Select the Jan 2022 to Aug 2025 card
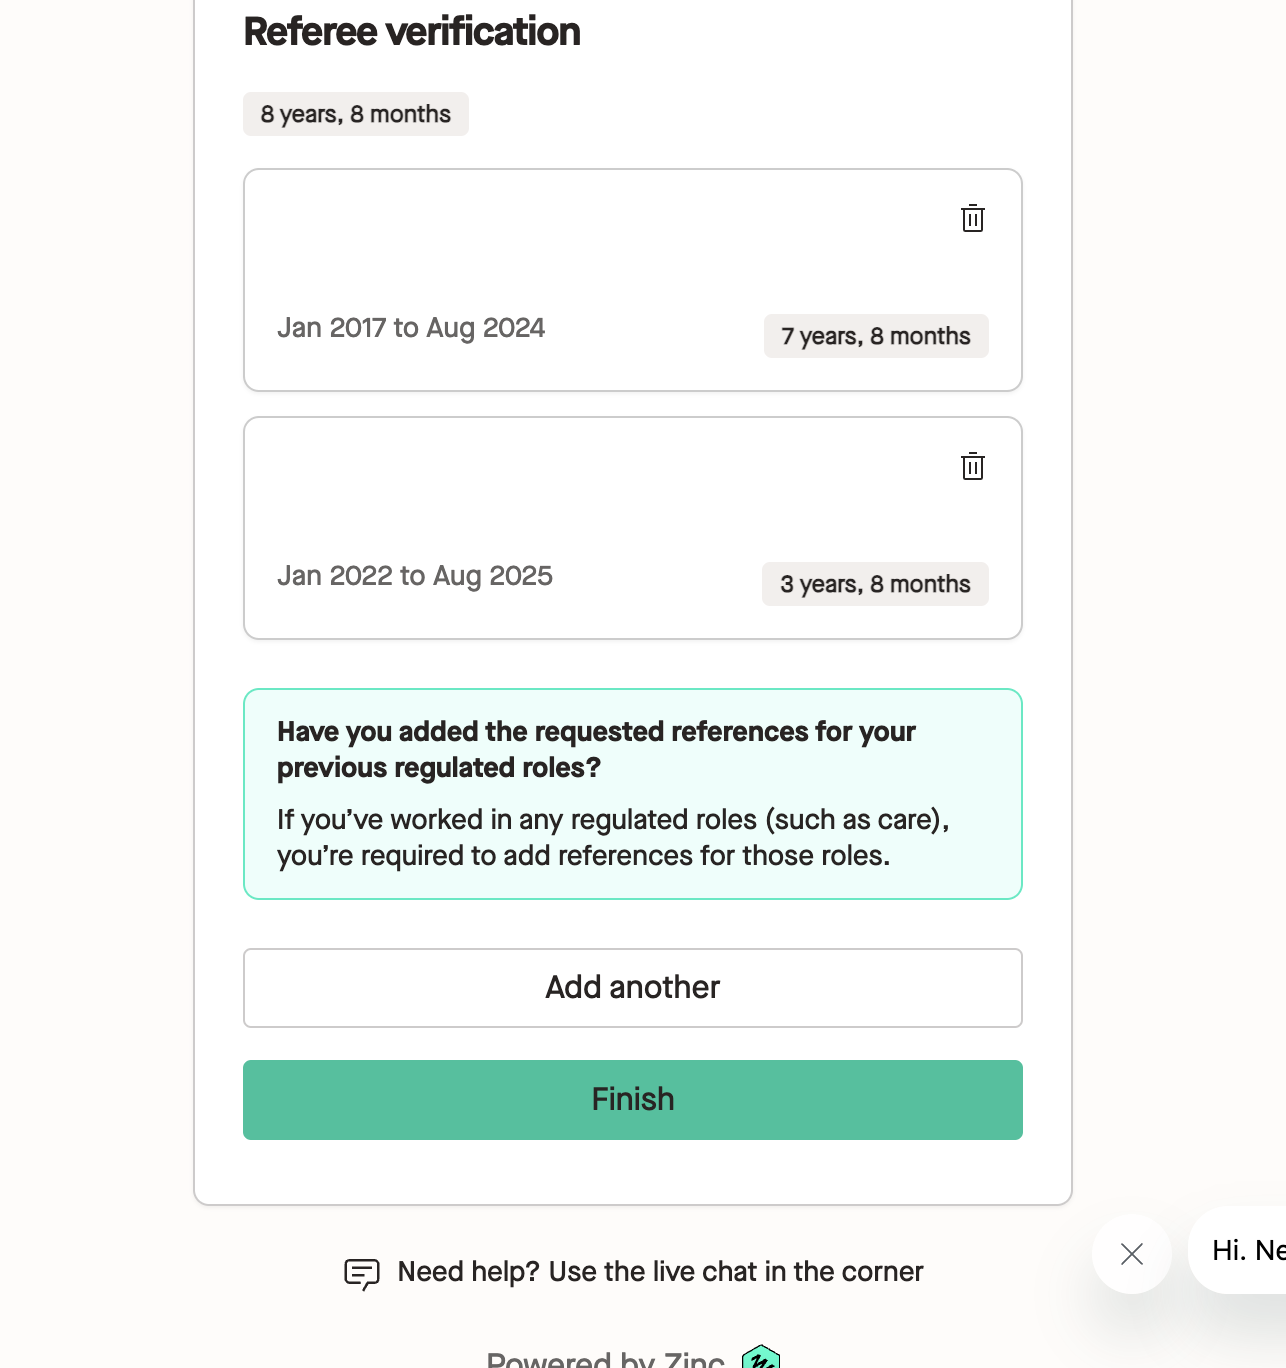1286x1368 pixels. 633,528
